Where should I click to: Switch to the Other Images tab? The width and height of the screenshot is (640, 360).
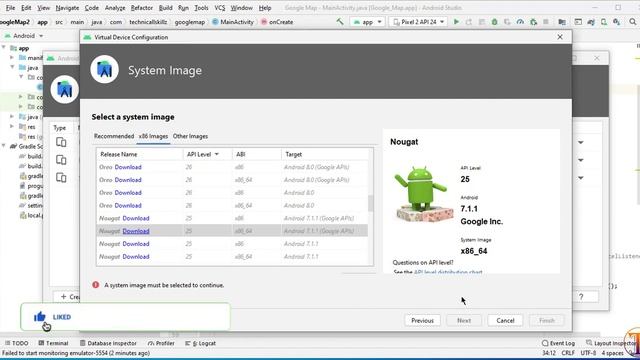click(190, 136)
